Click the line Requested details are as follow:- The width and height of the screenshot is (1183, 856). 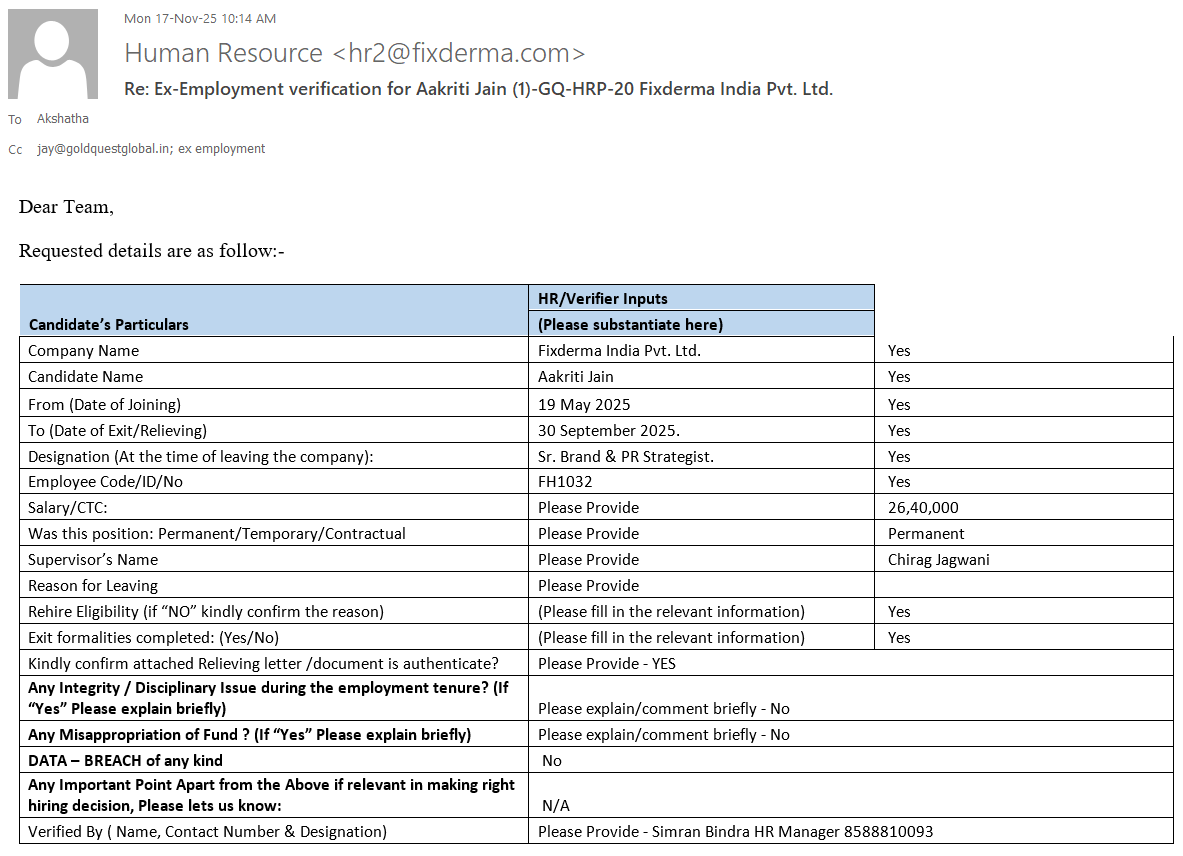click(152, 250)
